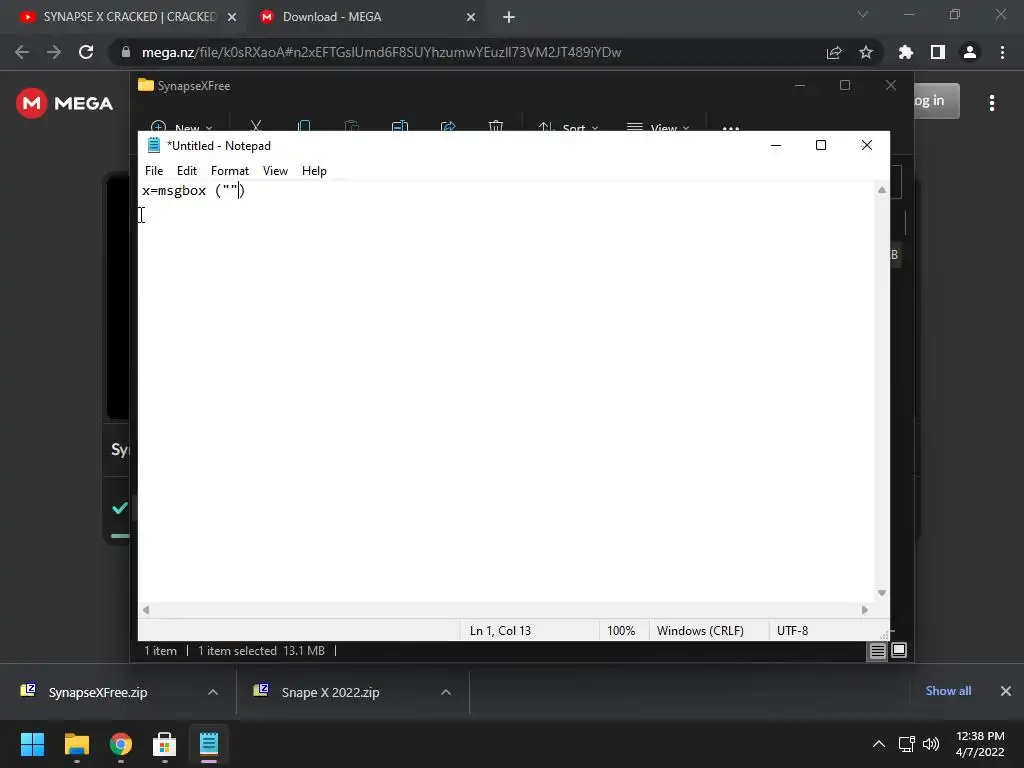The height and width of the screenshot is (768, 1024).
Task: Go back in Chrome
Action: (x=22, y=52)
